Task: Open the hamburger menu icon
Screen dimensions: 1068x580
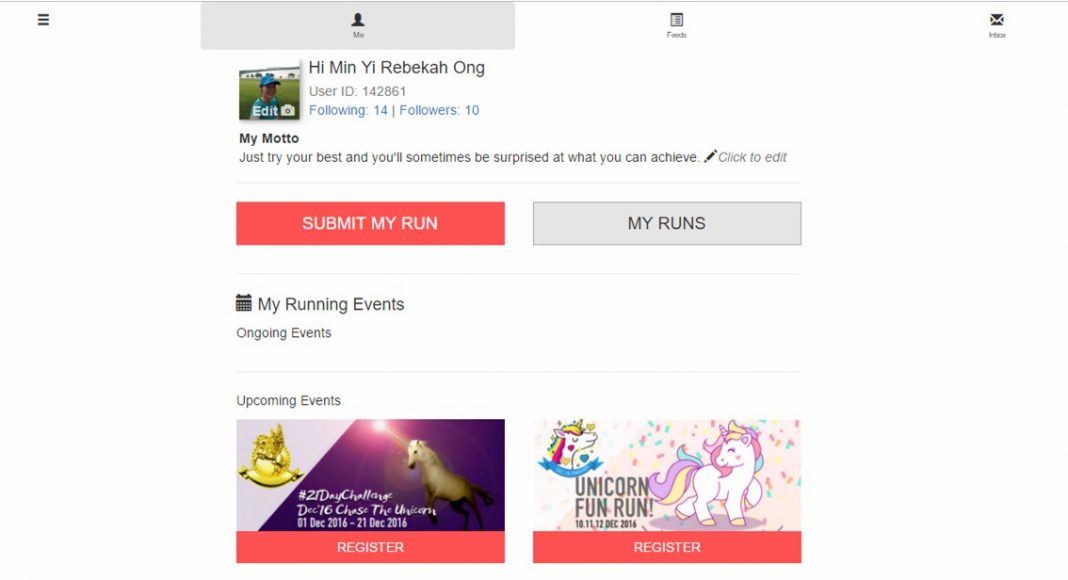Action: [43, 20]
